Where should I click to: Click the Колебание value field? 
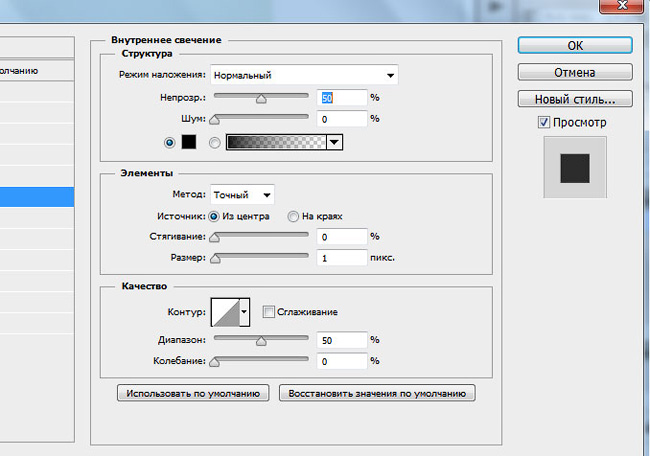tap(342, 361)
